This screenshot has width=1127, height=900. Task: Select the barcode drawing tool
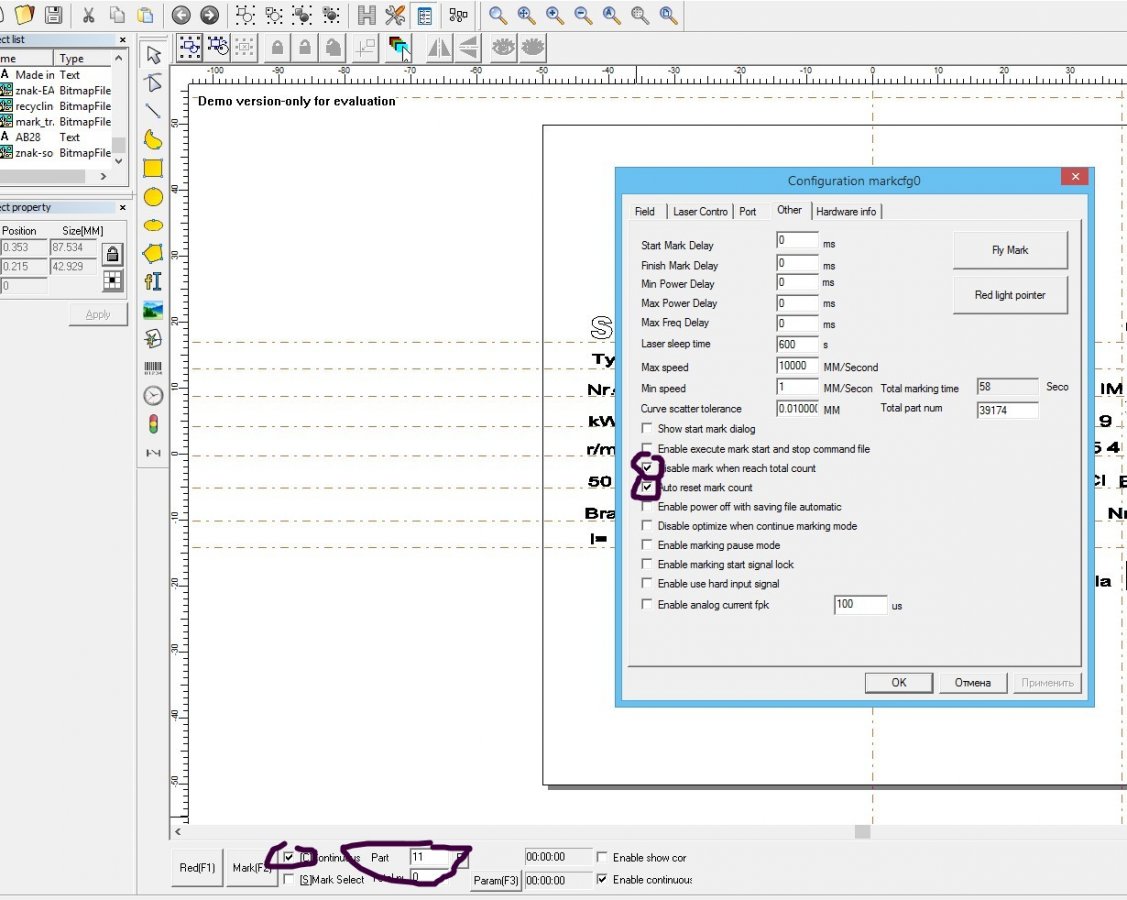(x=153, y=368)
